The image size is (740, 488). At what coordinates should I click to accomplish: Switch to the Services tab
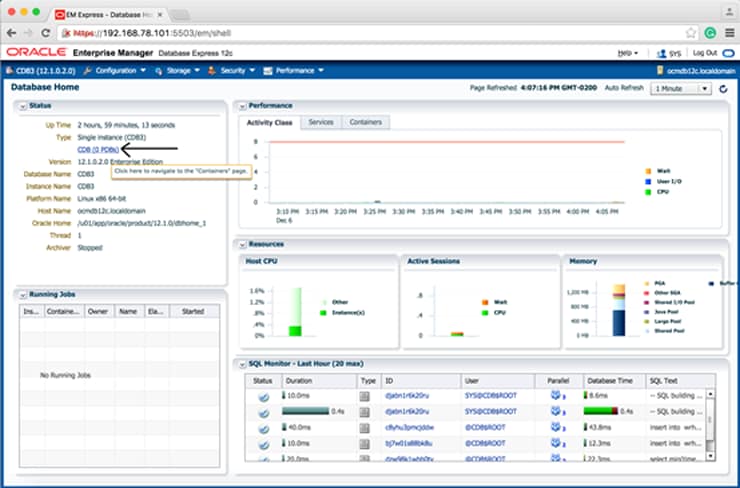[321, 122]
